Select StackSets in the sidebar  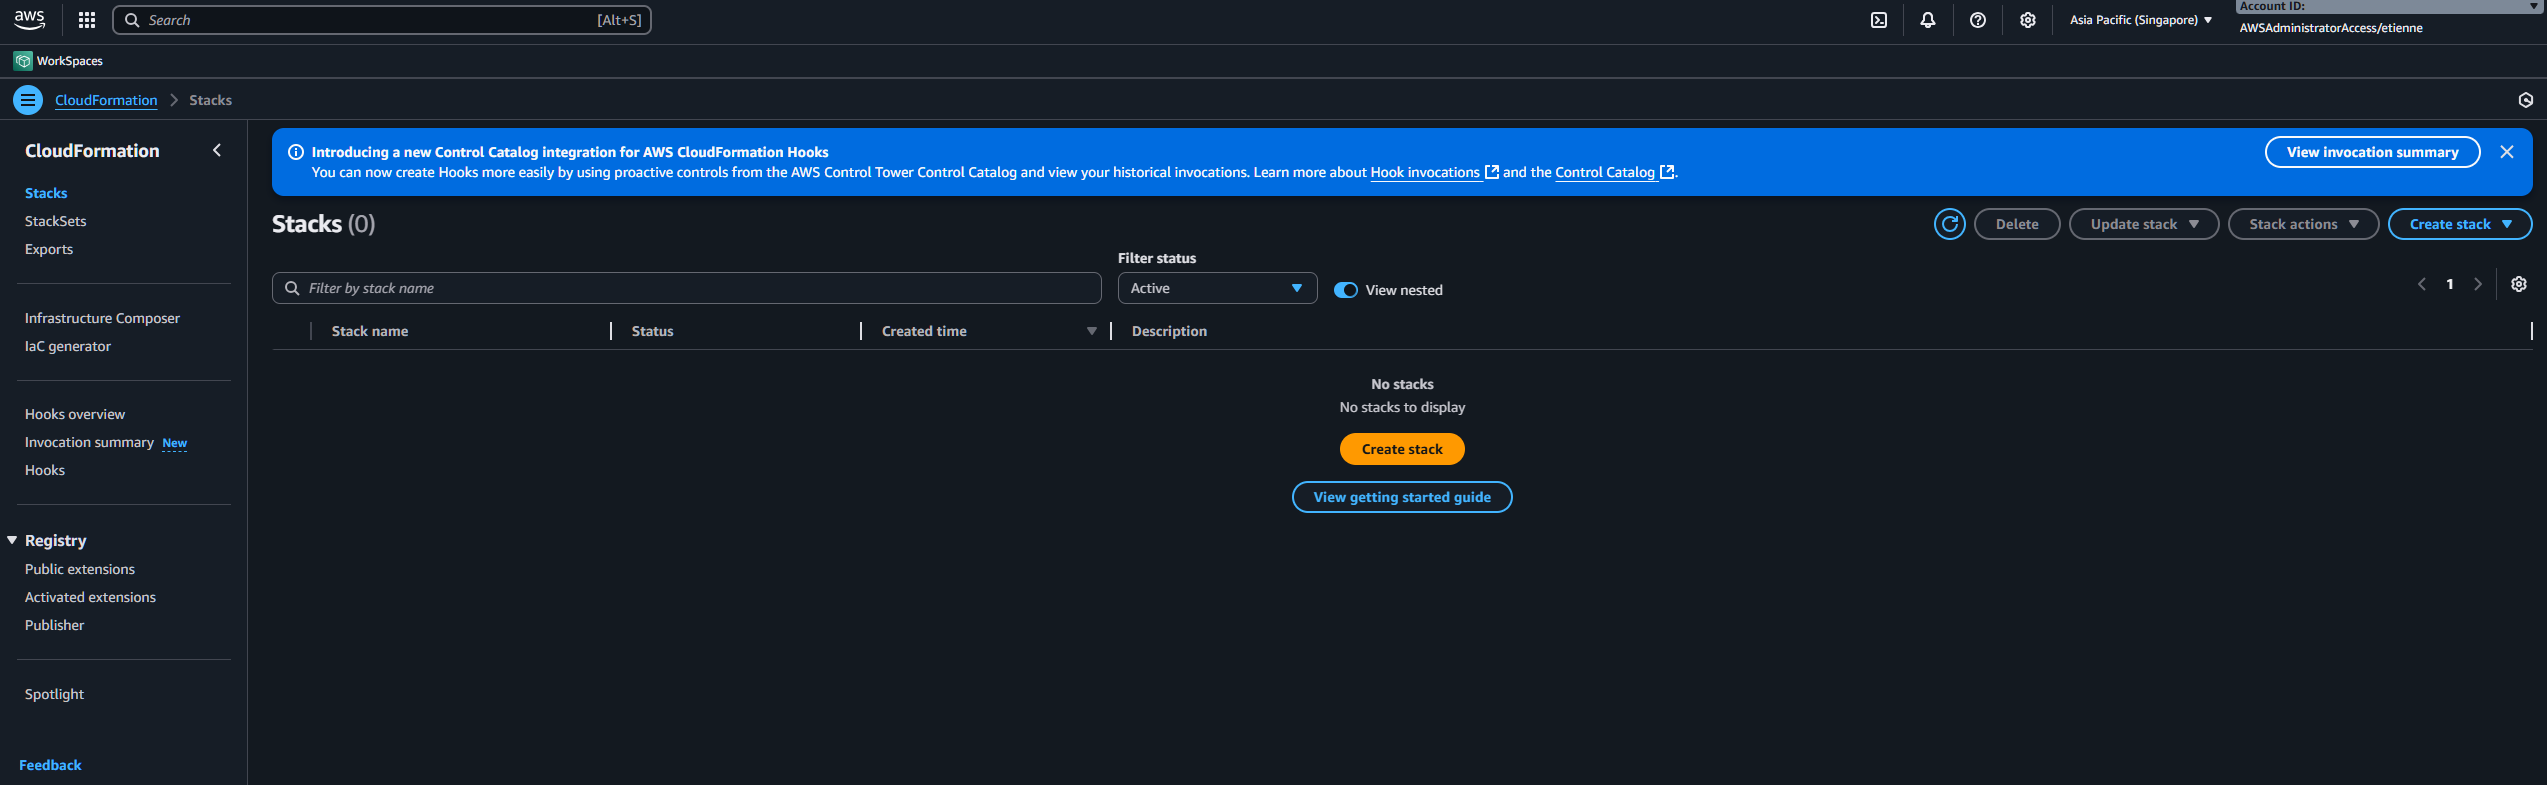click(x=56, y=221)
